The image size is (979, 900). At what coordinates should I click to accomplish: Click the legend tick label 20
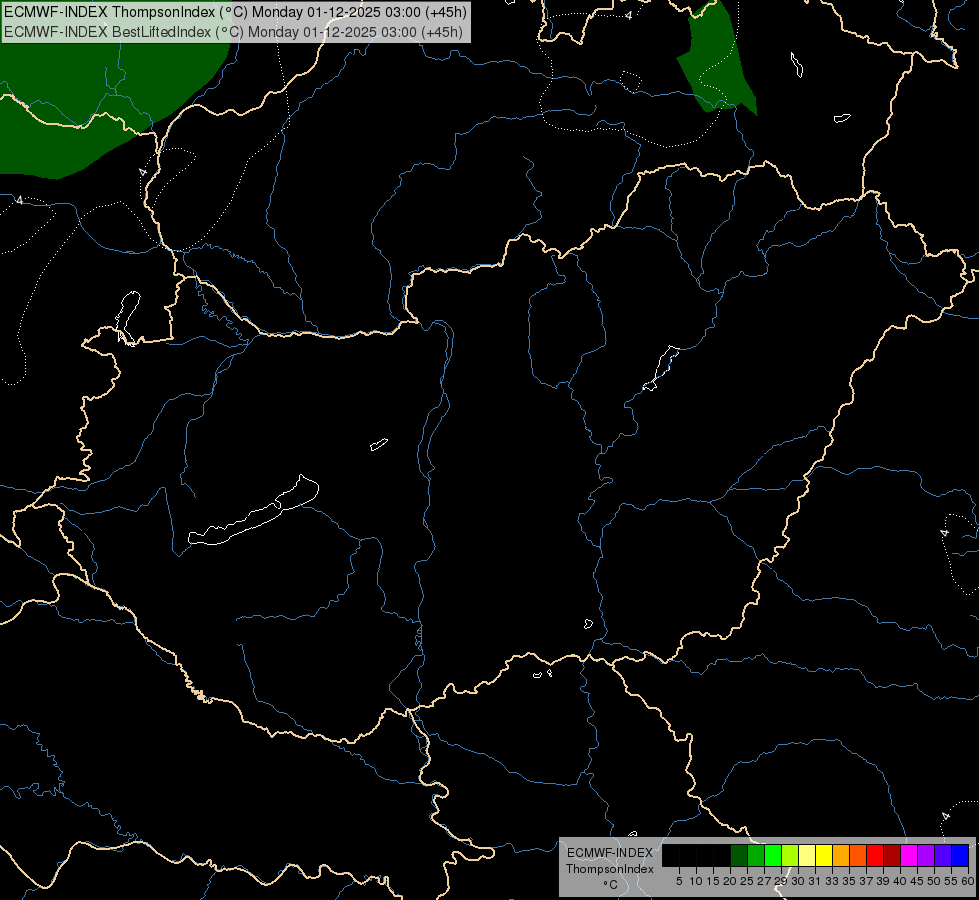point(730,881)
